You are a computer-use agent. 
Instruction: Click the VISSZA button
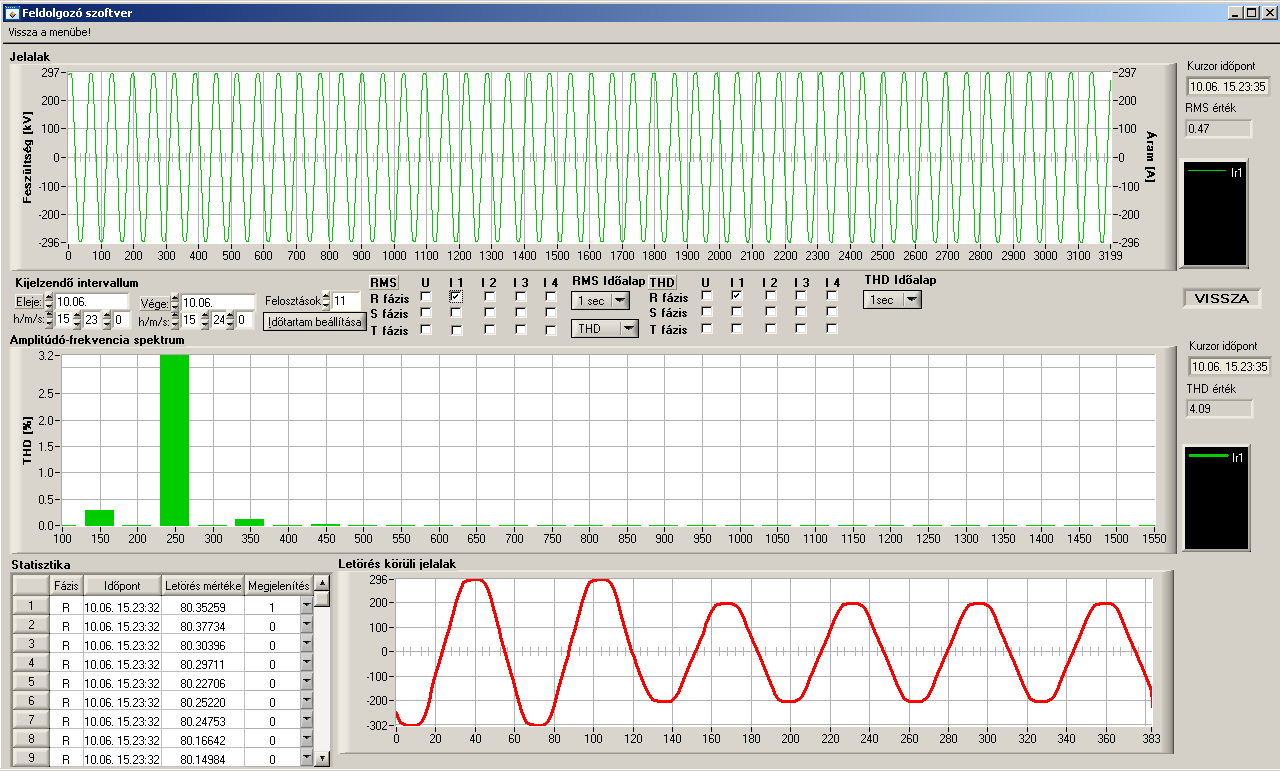[x=1222, y=299]
